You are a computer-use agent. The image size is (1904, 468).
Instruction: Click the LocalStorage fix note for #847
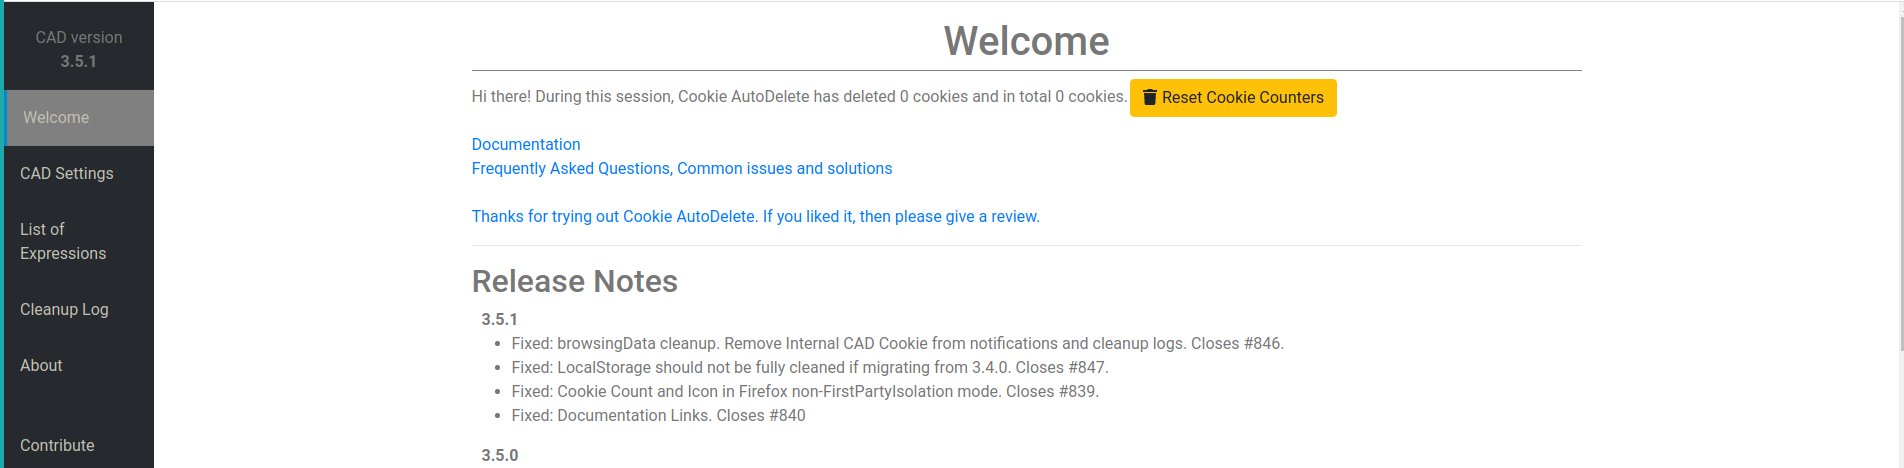coord(809,368)
